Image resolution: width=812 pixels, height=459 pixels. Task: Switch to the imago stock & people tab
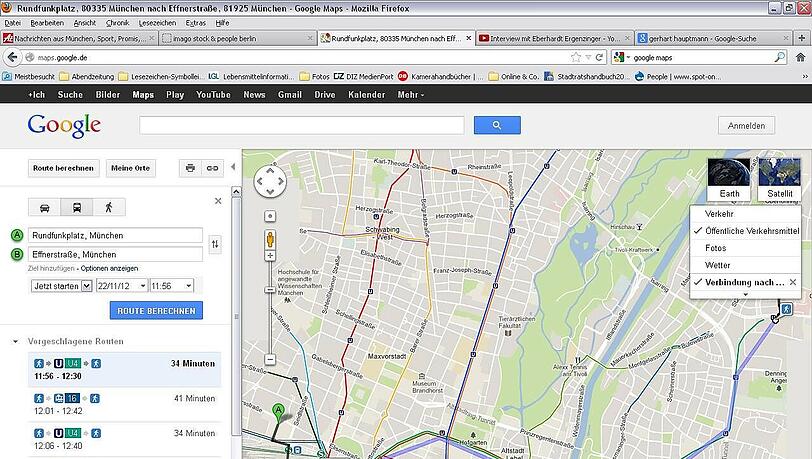pyautogui.click(x=237, y=38)
